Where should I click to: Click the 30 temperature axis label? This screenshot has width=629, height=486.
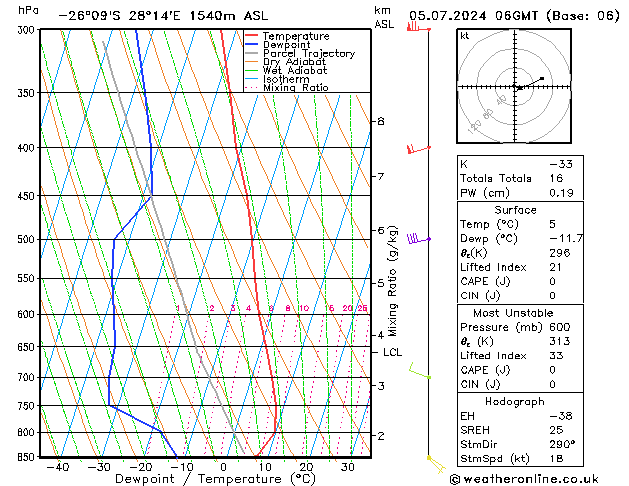[348, 467]
